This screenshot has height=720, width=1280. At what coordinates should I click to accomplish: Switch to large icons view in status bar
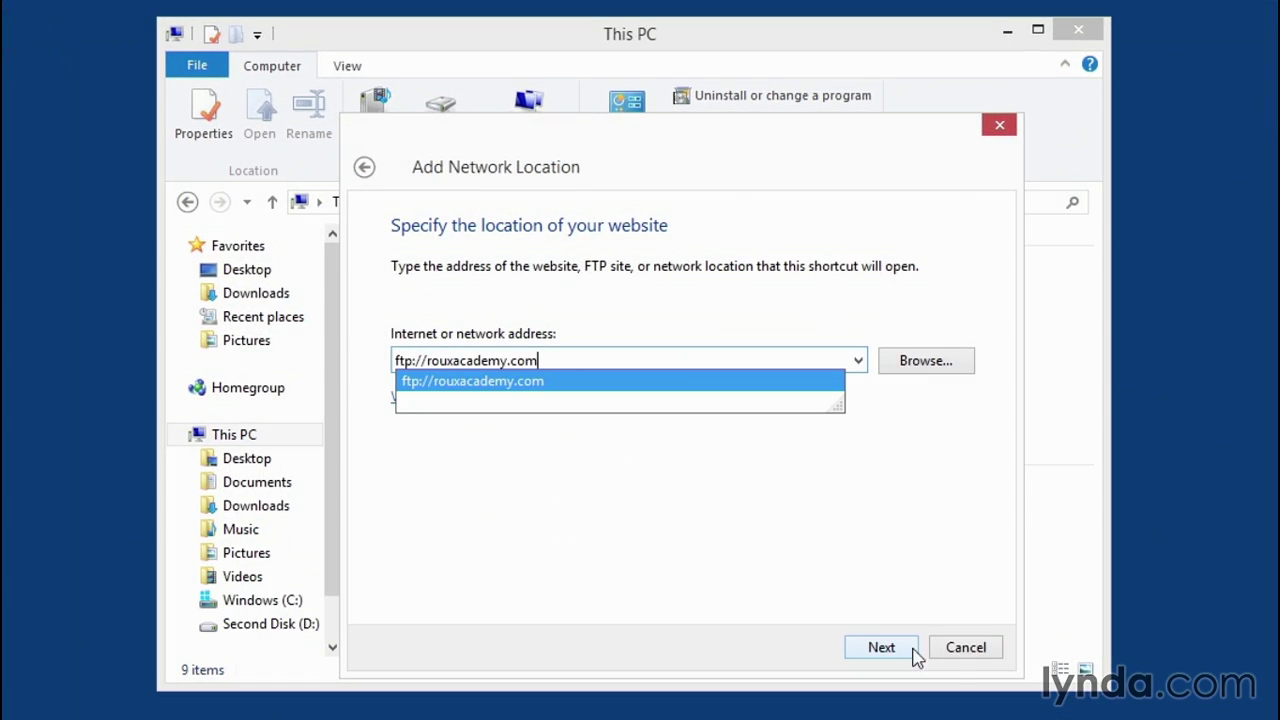pyautogui.click(x=1085, y=669)
